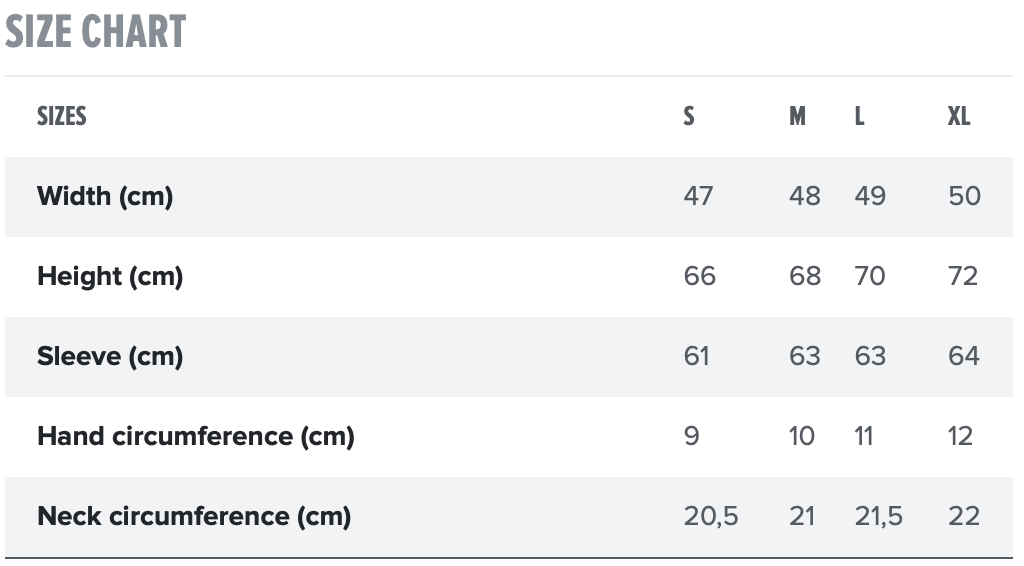Select the Hand circumference (cm) label
The width and height of the screenshot is (1024, 566).
(x=196, y=436)
